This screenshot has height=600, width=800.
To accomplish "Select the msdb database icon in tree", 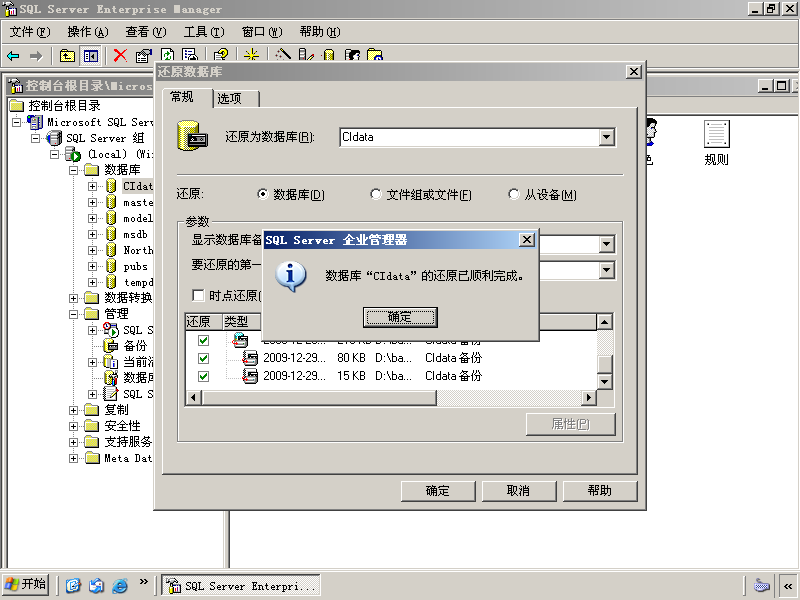I will coord(111,234).
